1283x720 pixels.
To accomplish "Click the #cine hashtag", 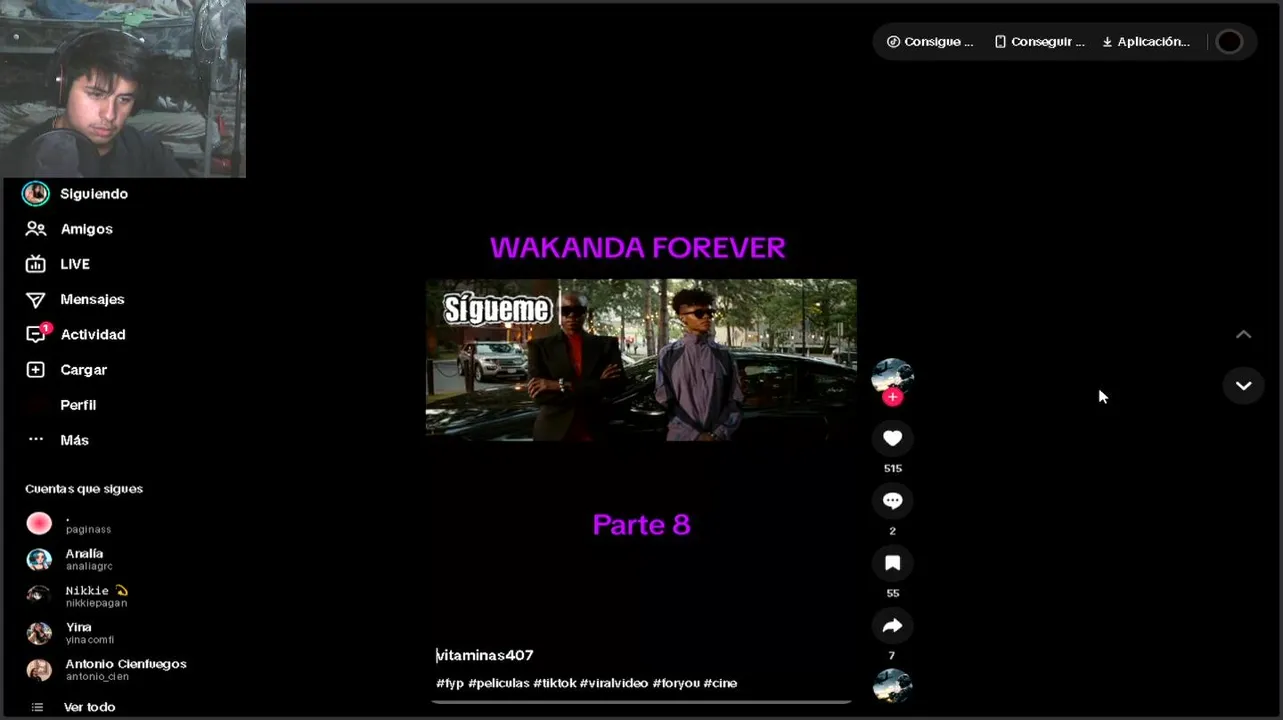I will [720, 683].
